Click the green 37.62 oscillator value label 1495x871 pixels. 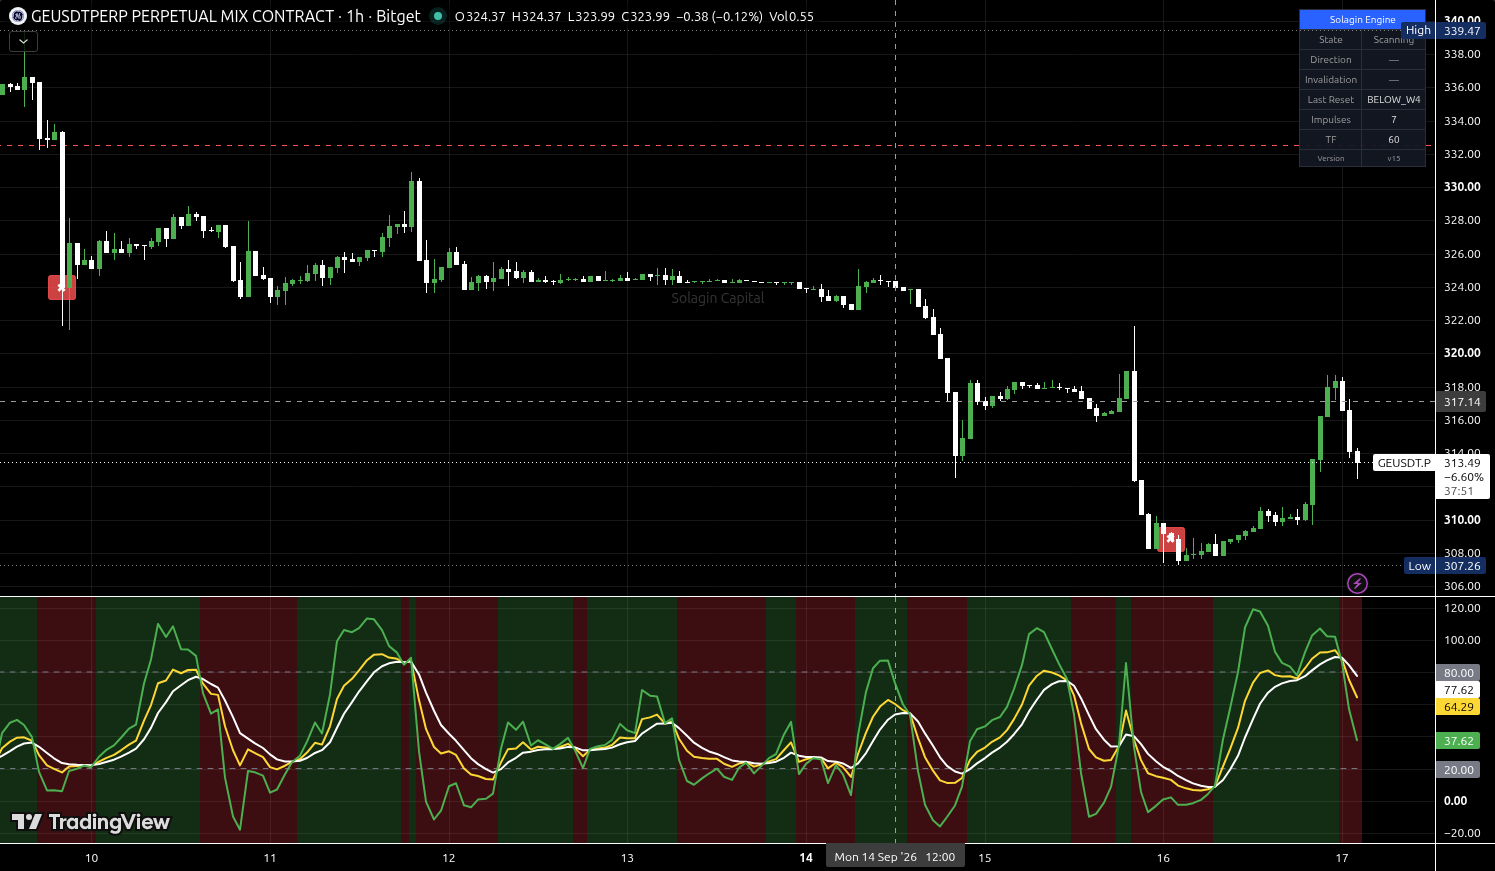[1459, 741]
